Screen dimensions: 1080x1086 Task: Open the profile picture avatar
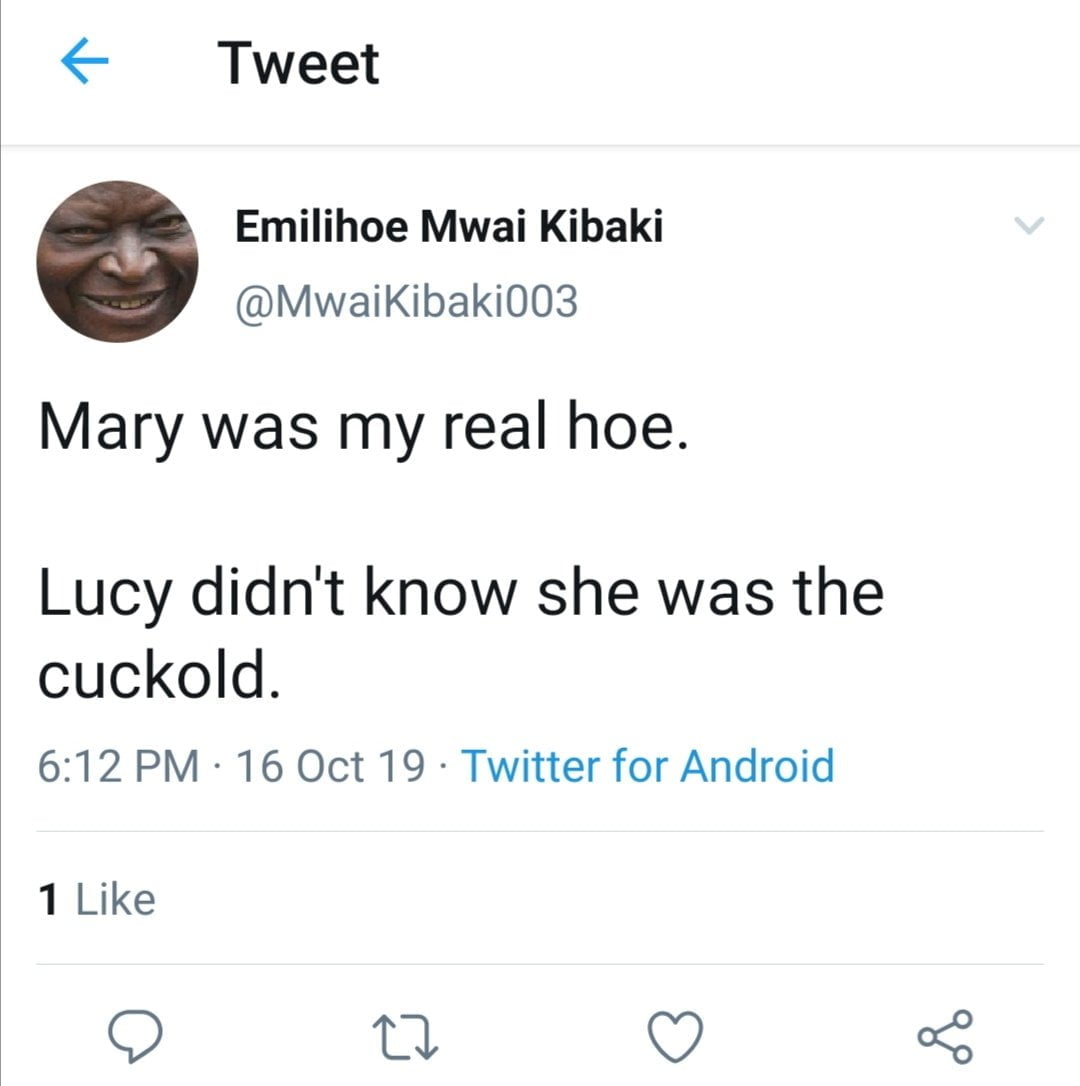click(x=117, y=262)
